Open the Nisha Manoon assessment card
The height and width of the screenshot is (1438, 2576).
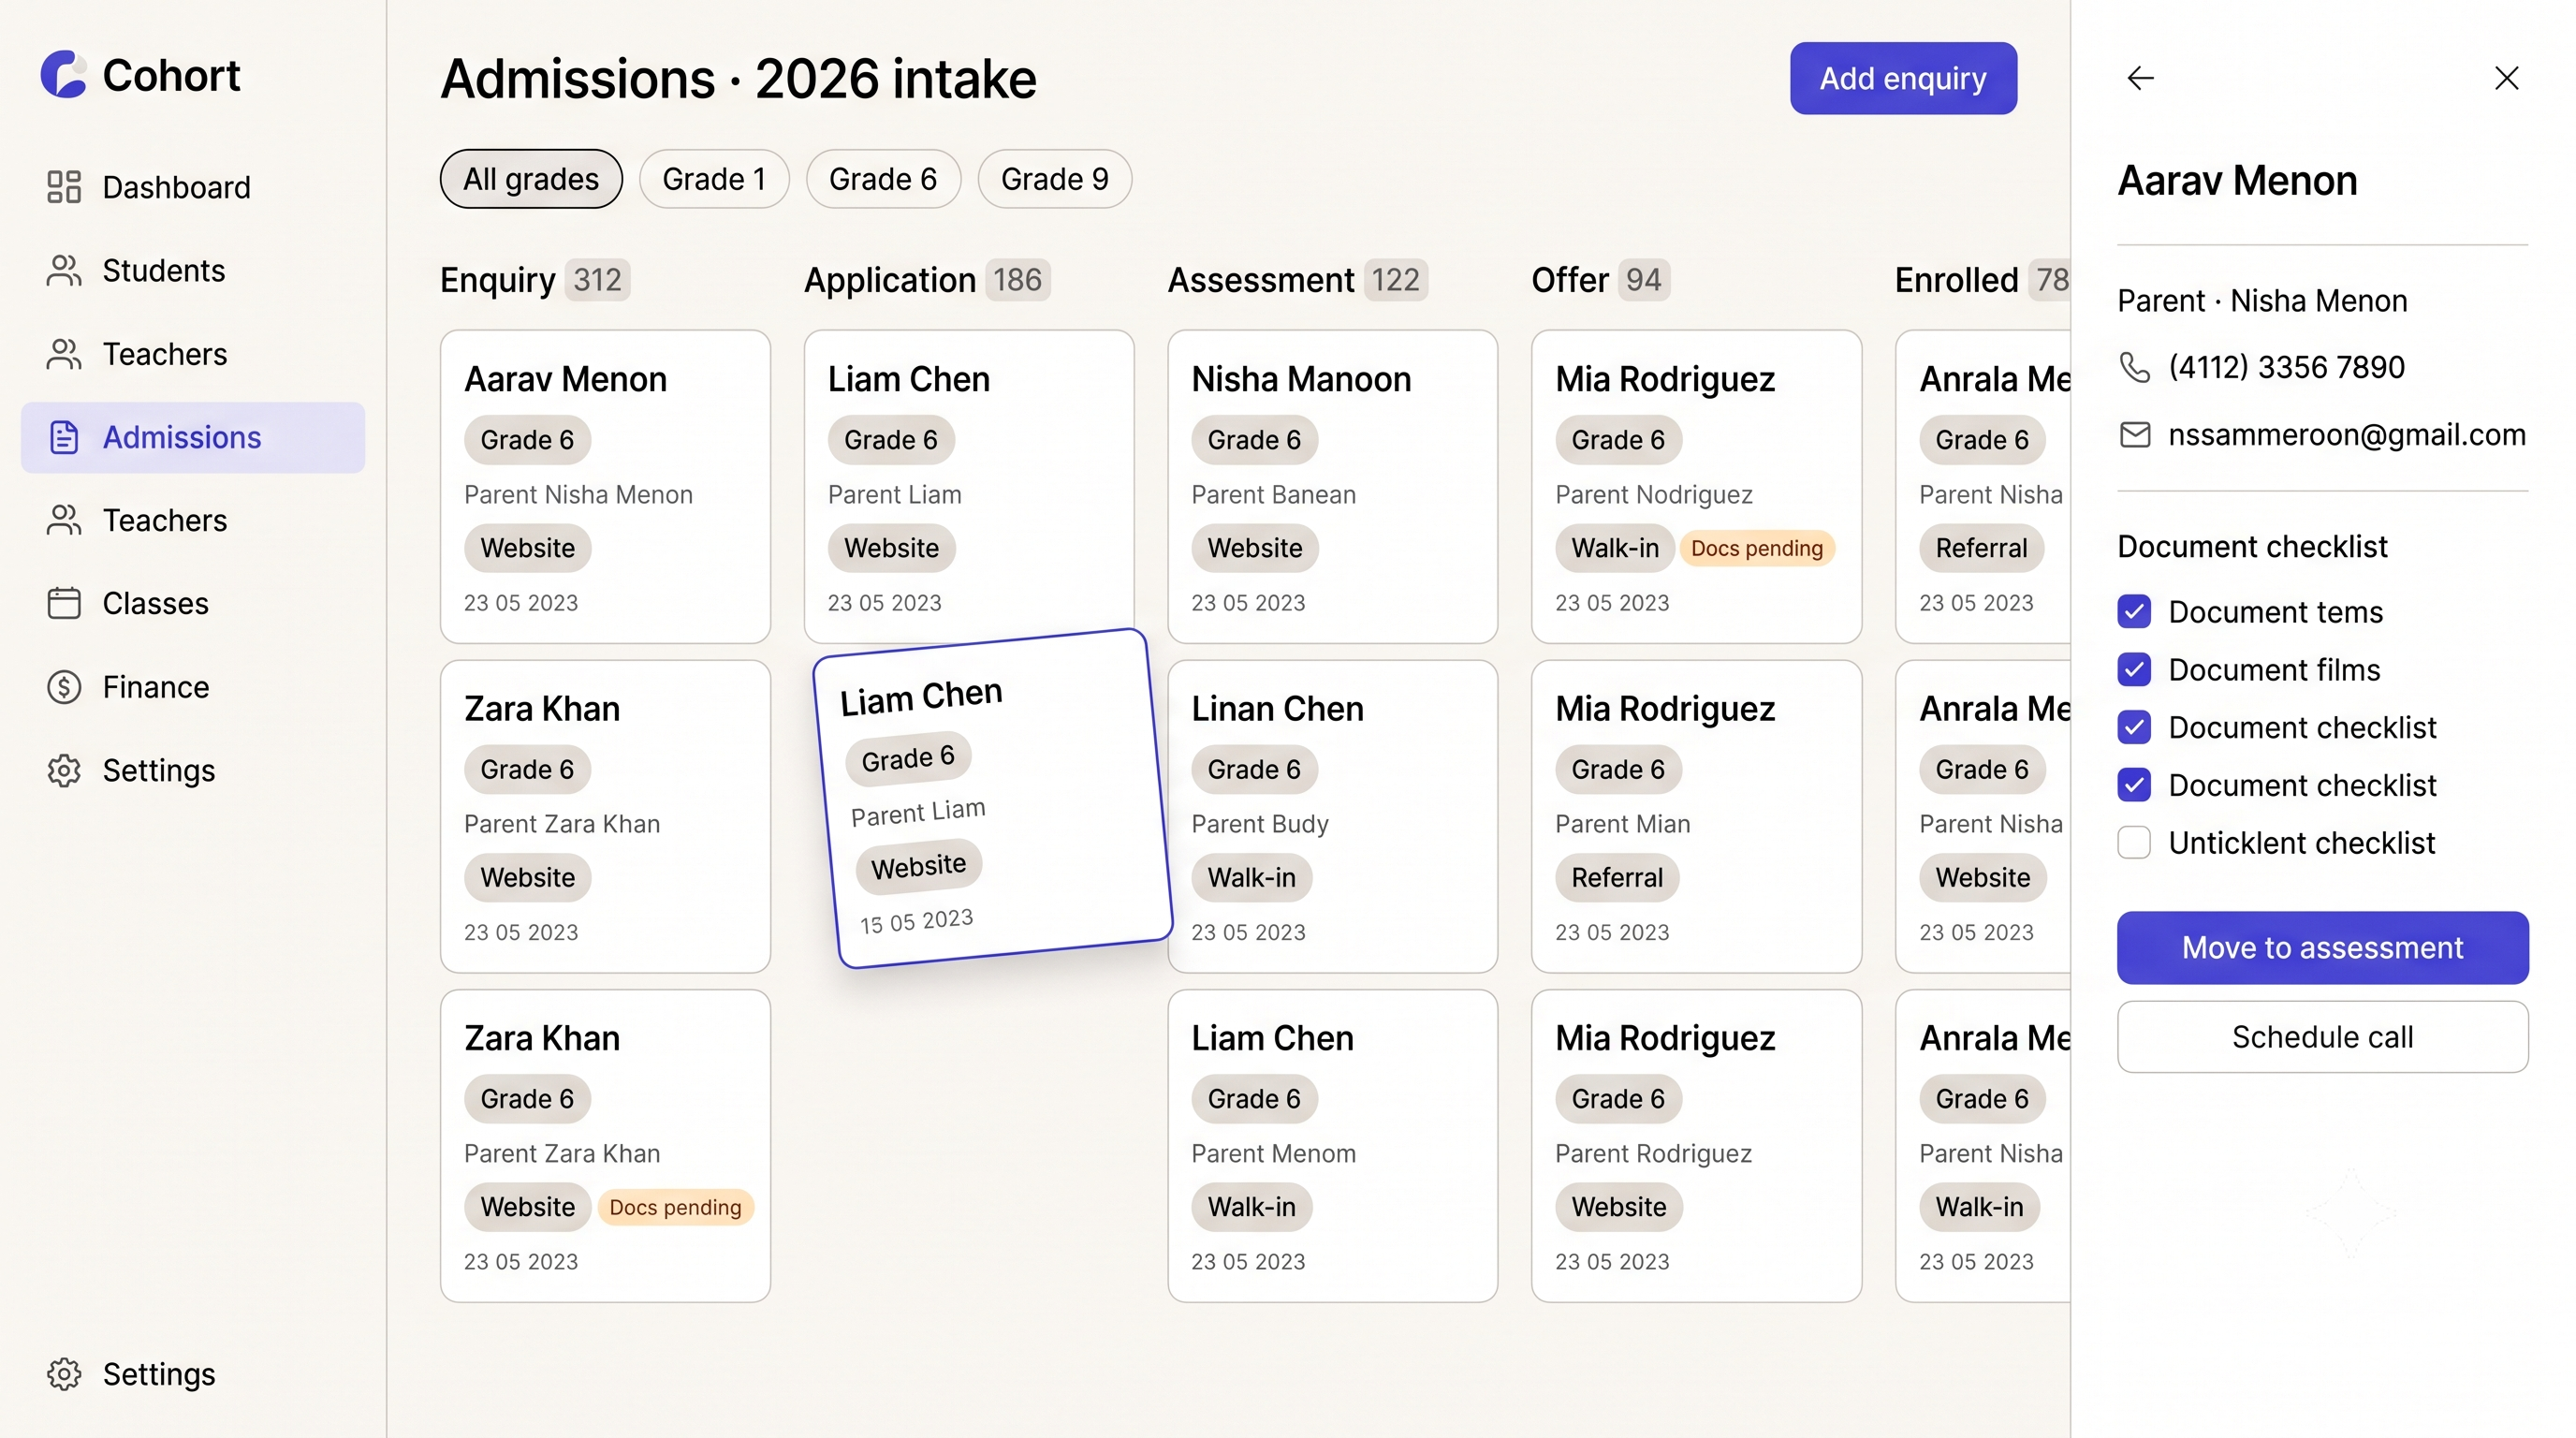(1332, 486)
